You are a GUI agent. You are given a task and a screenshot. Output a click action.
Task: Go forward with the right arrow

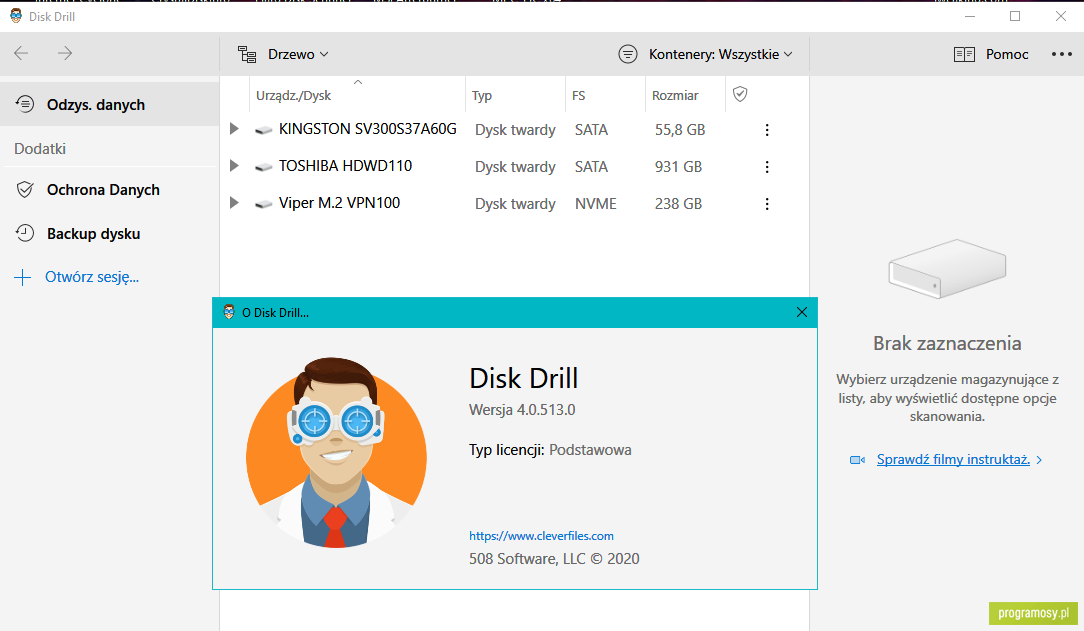click(x=65, y=53)
